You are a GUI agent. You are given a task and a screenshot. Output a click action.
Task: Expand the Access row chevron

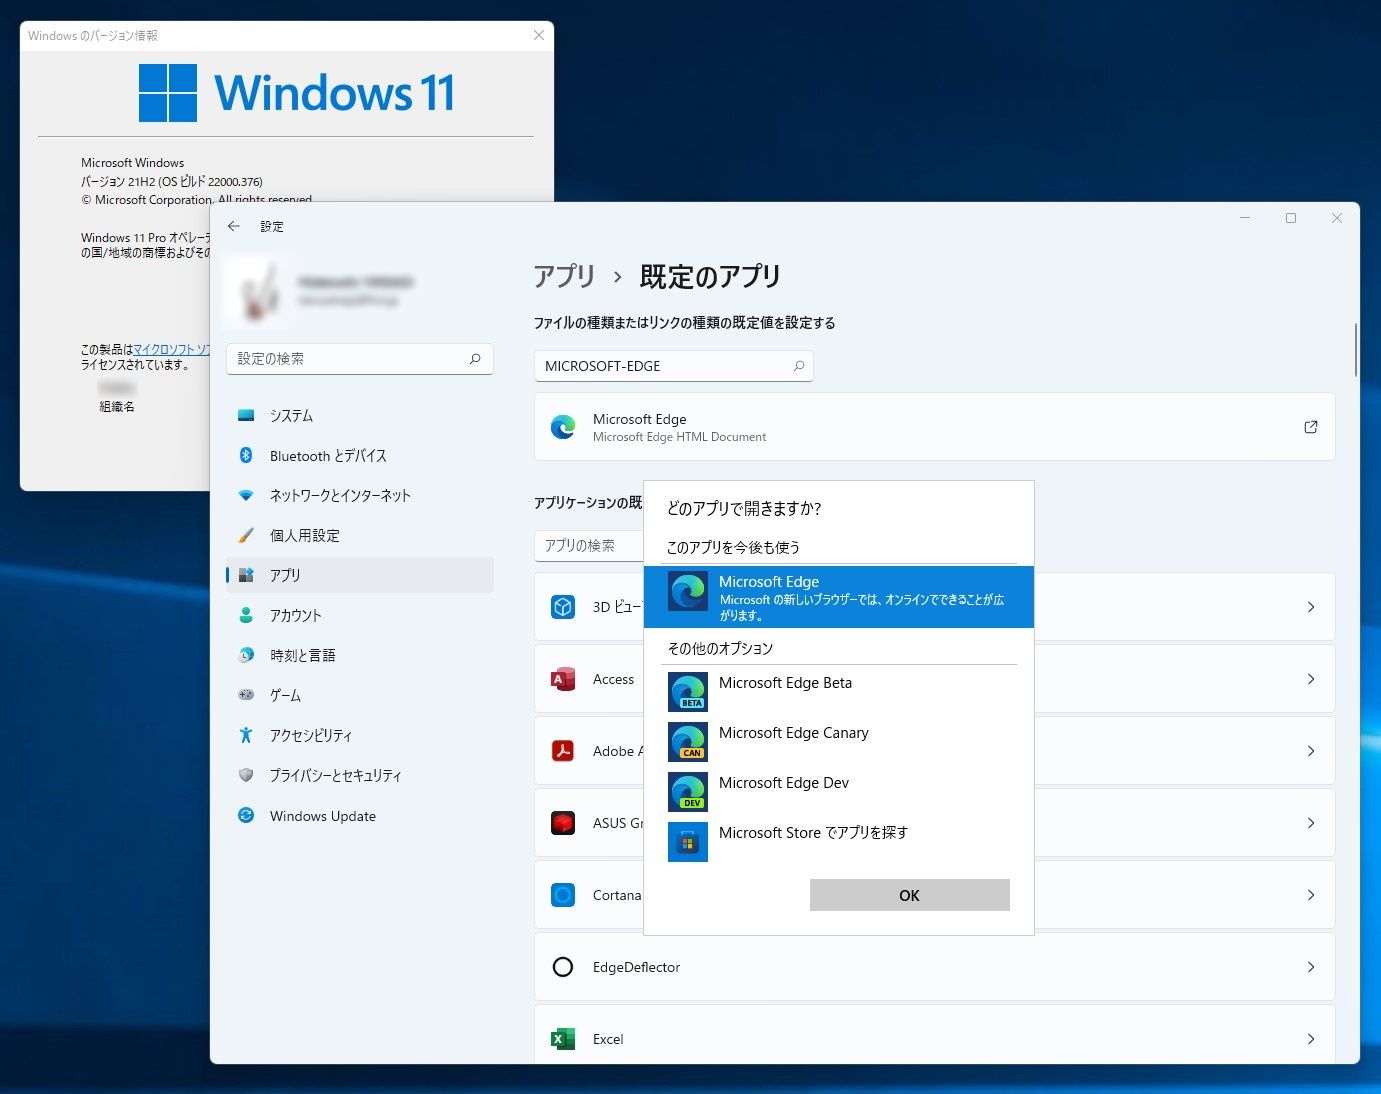click(x=1310, y=679)
